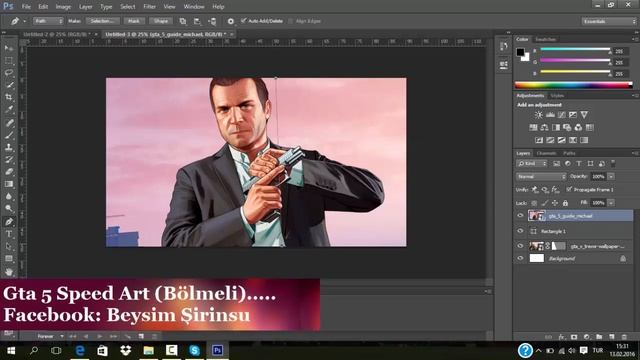Open the Filter menu

[149, 7]
